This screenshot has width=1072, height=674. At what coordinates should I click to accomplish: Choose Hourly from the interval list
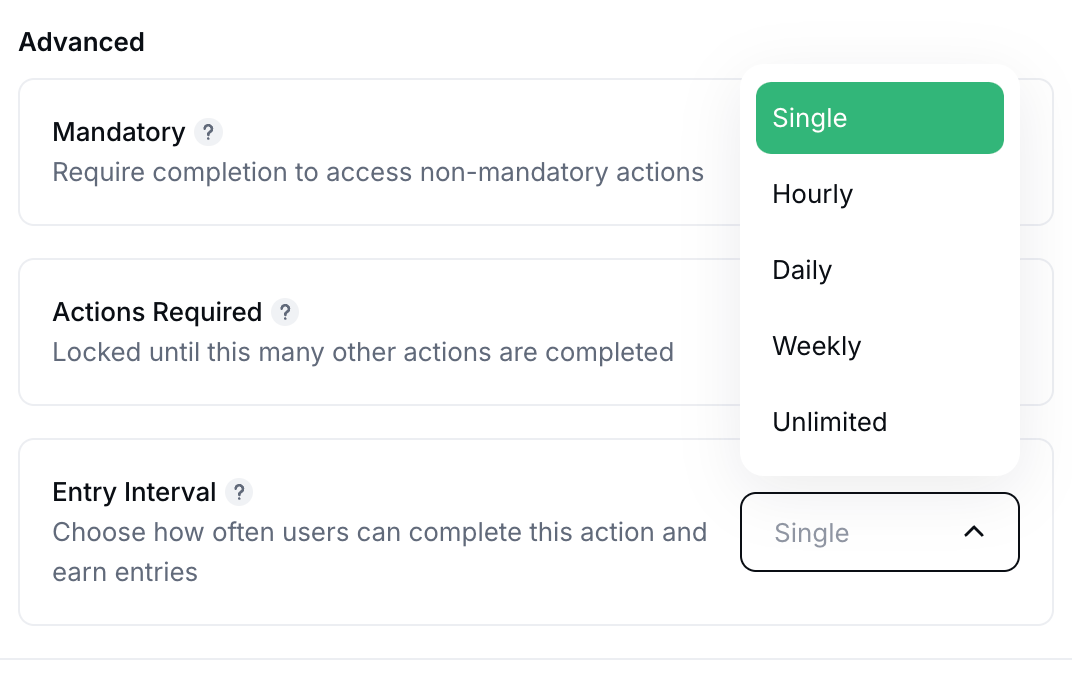(812, 194)
